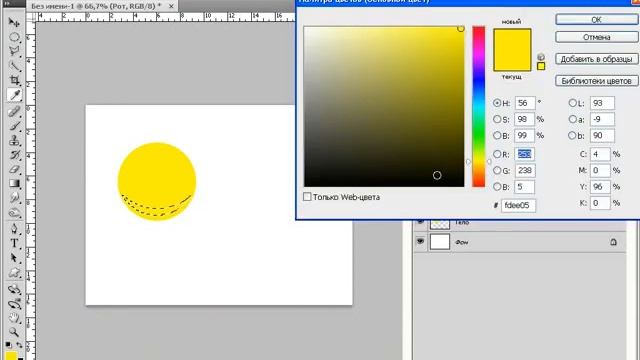The height and width of the screenshot is (360, 640).
Task: Select the Path Selection tool
Action: [14, 258]
